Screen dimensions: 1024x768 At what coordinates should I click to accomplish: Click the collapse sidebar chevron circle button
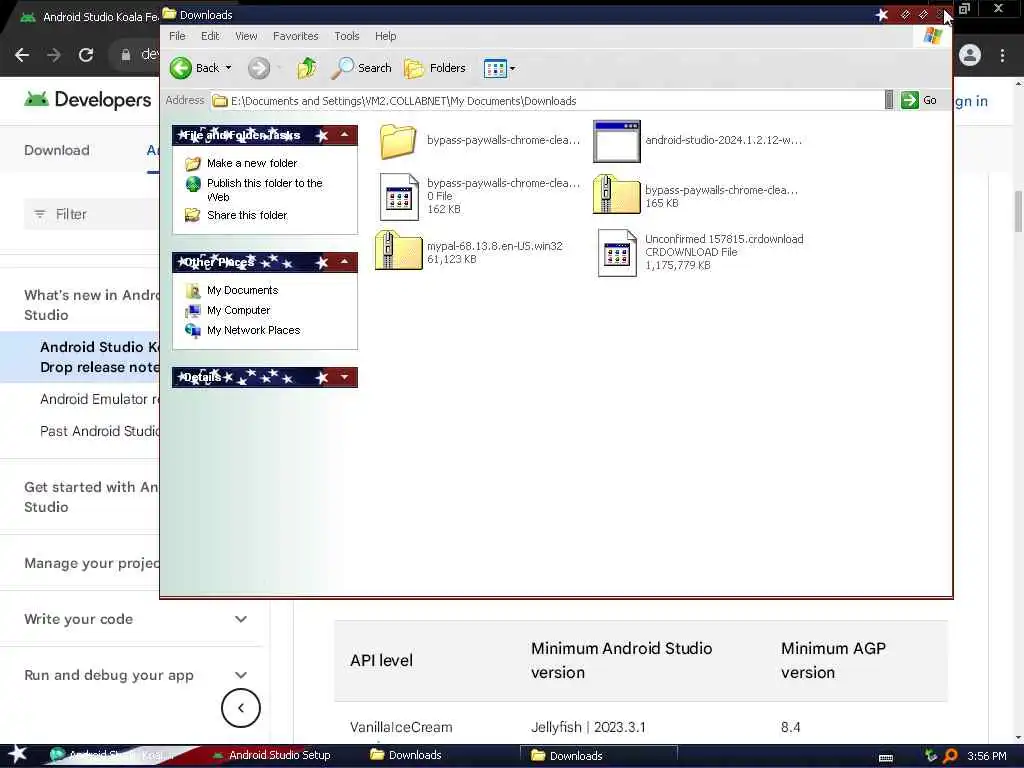[x=241, y=708]
